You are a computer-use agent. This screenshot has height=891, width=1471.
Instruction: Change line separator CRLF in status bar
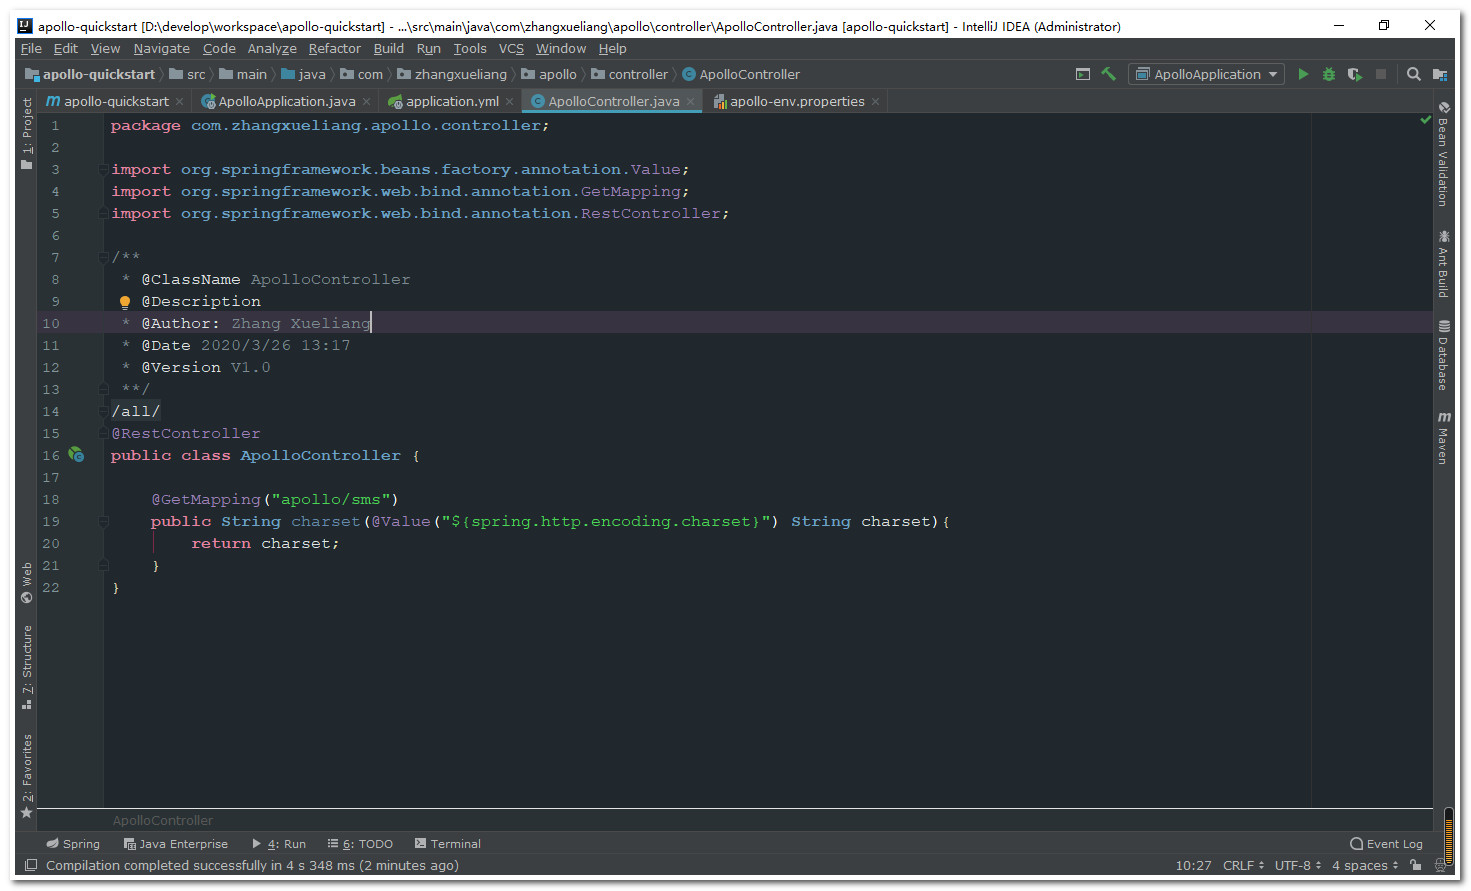(x=1243, y=865)
